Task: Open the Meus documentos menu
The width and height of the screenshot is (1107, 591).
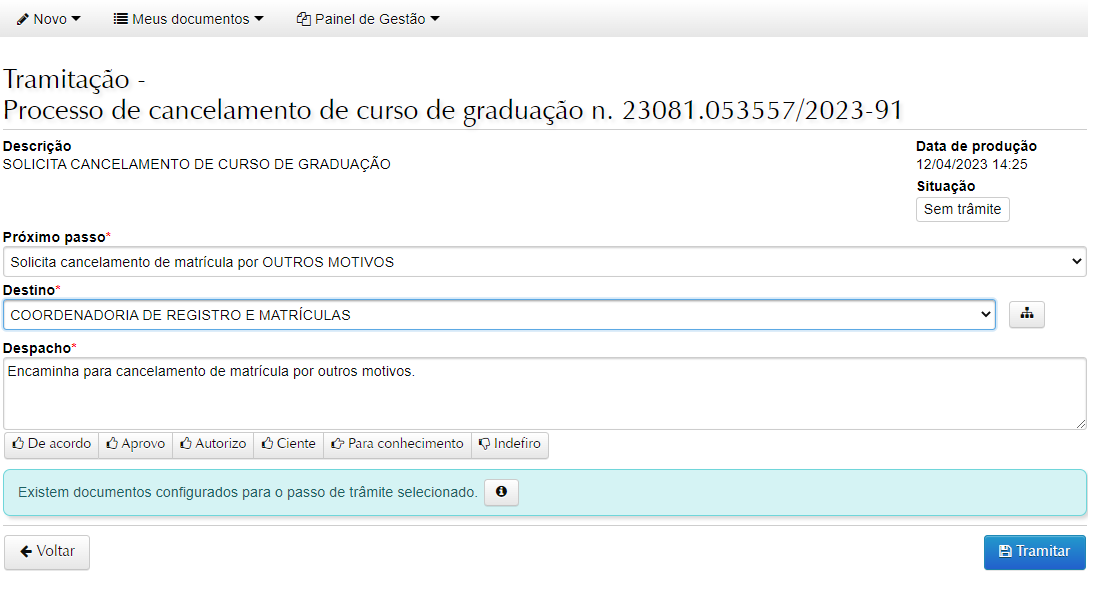Action: [188, 19]
